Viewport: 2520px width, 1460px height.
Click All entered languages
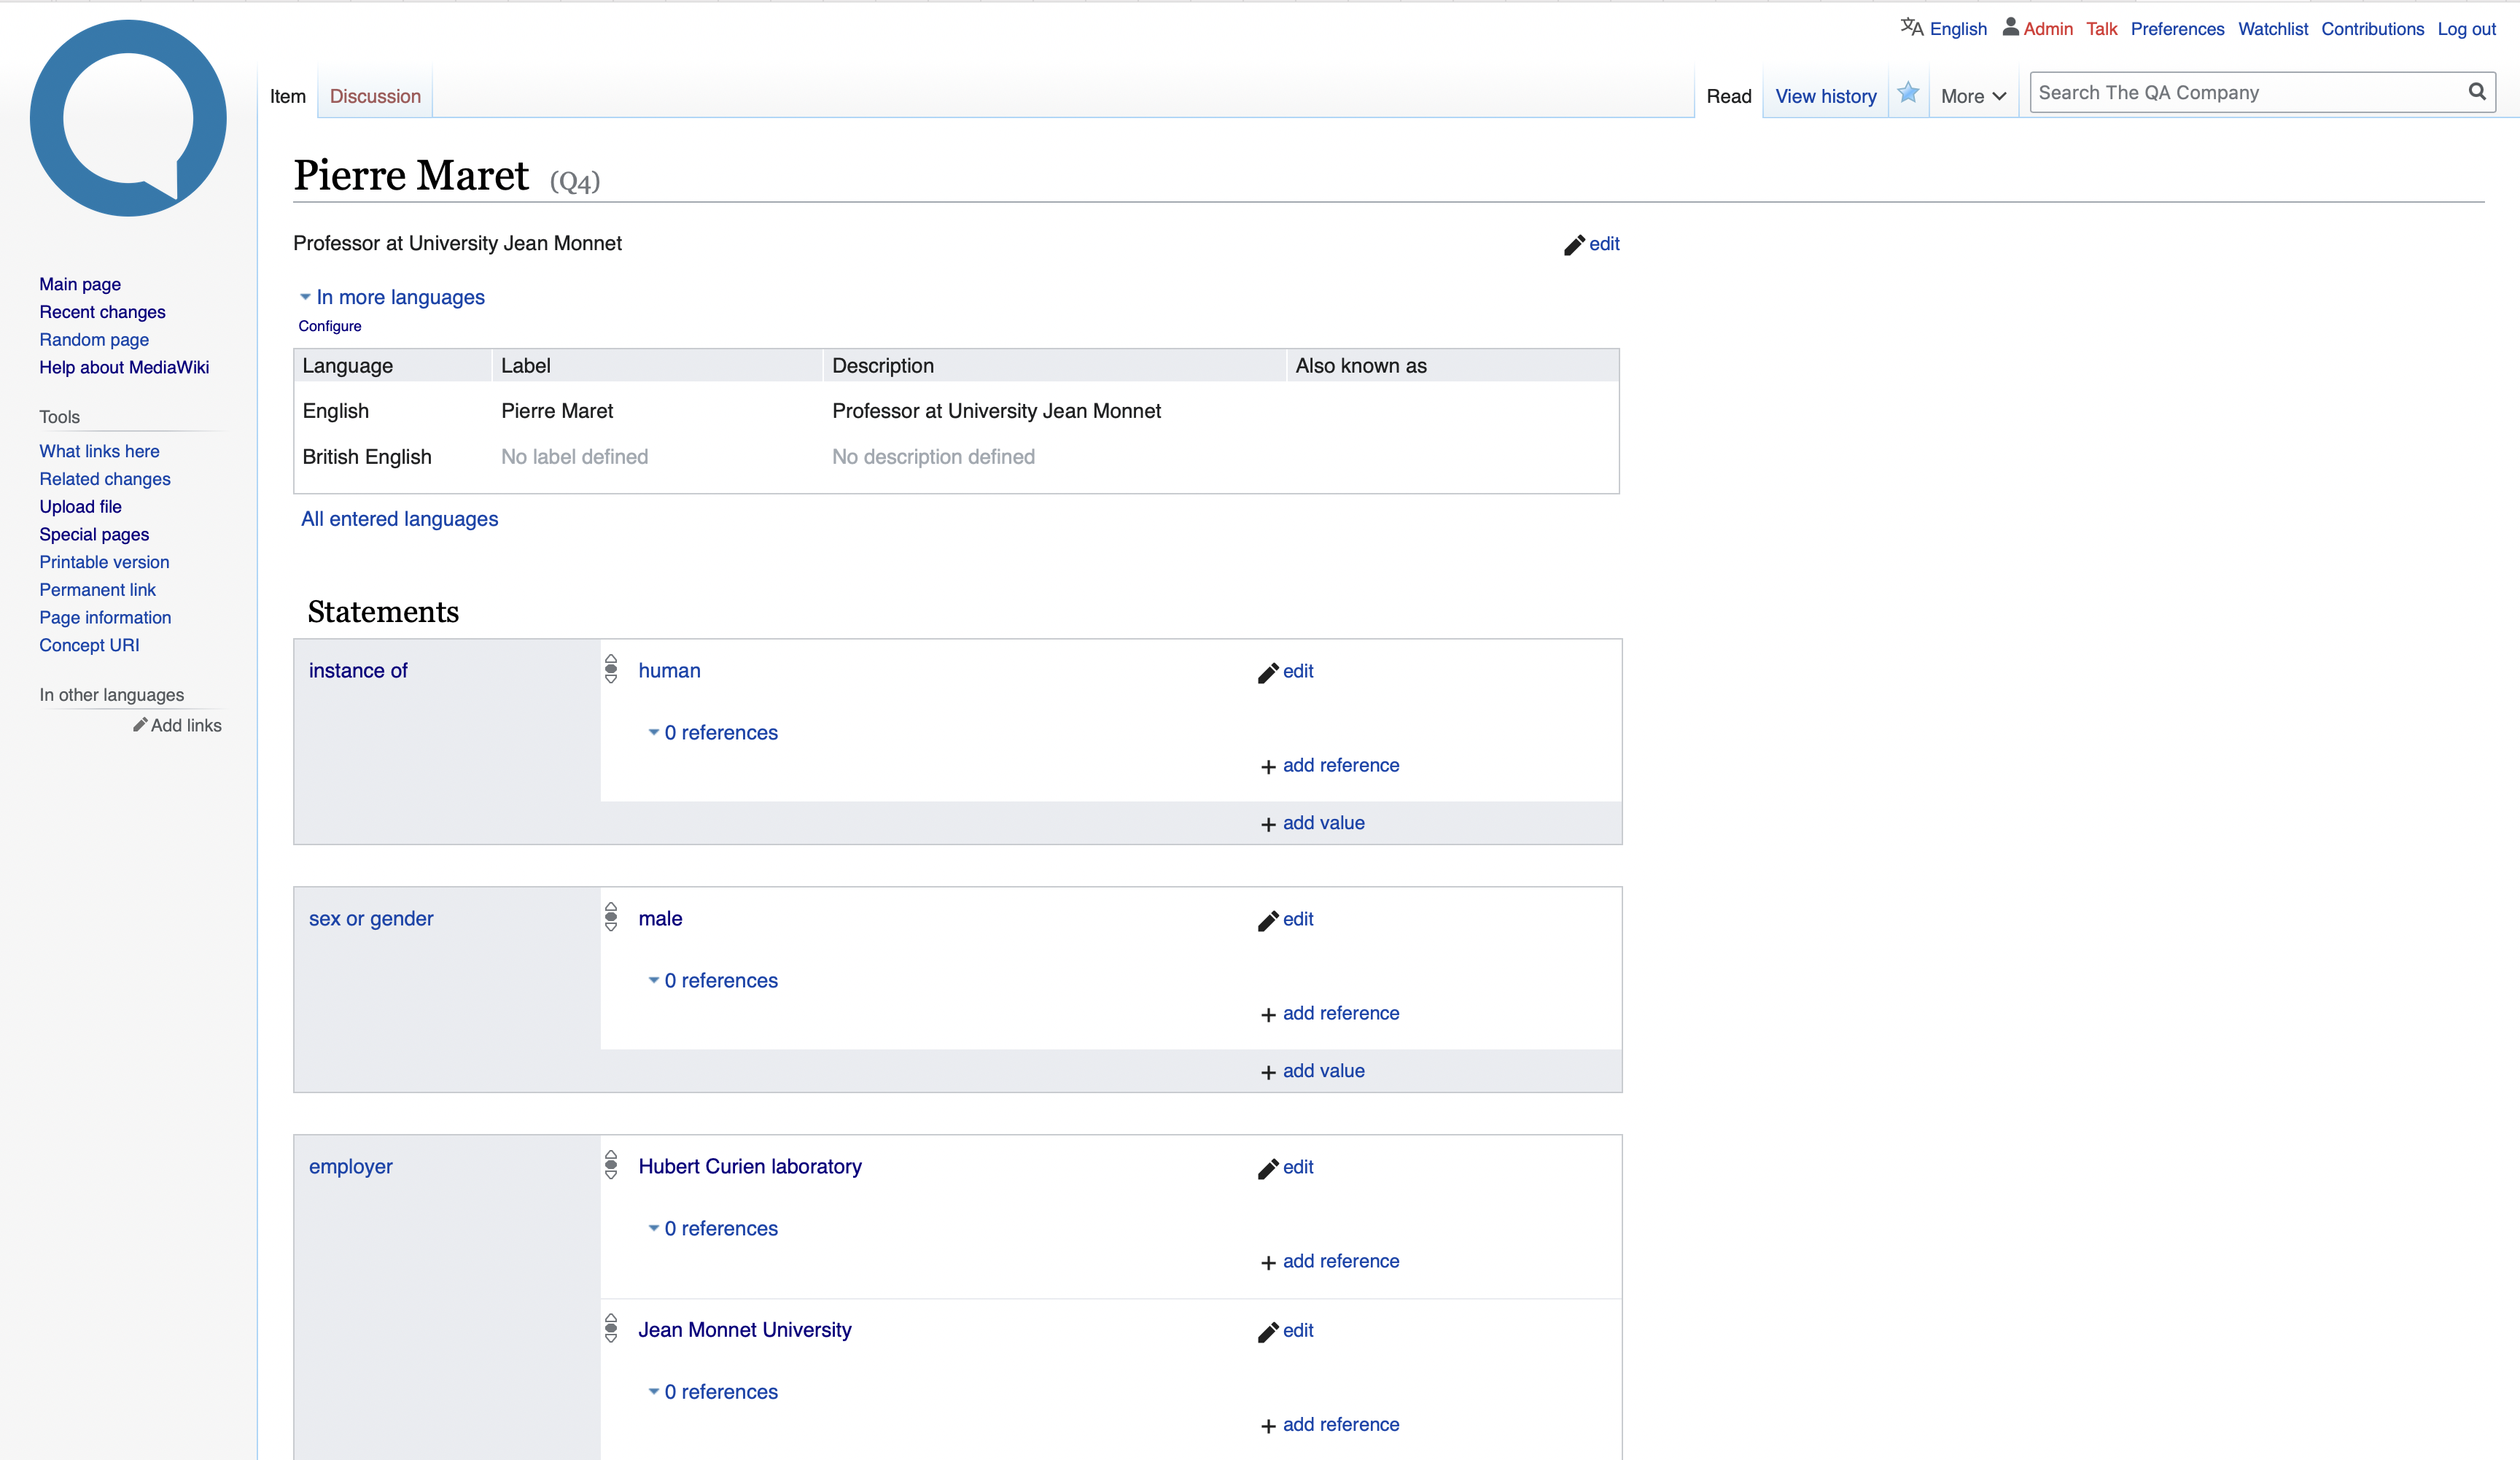[400, 519]
